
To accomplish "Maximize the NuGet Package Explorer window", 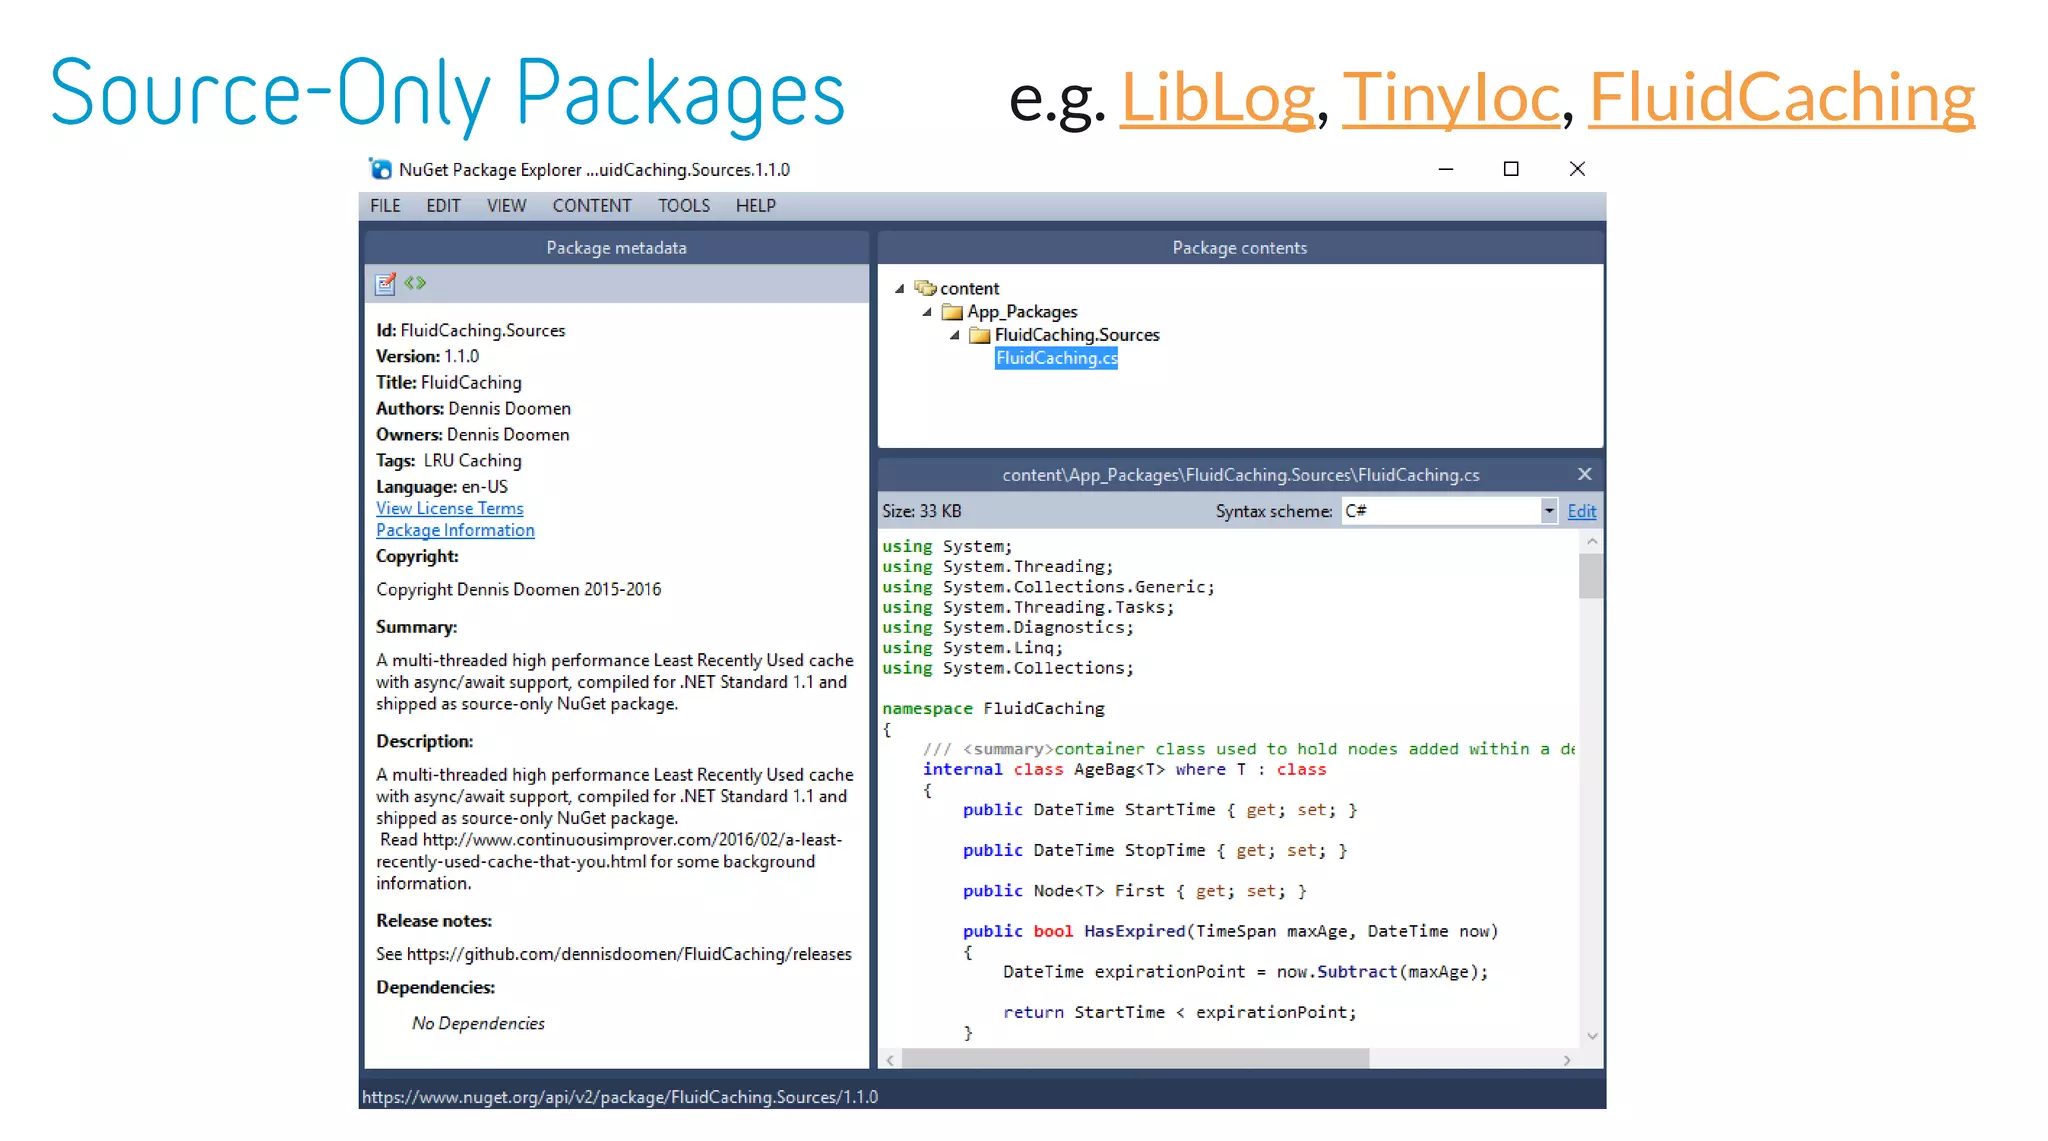I will [1511, 169].
